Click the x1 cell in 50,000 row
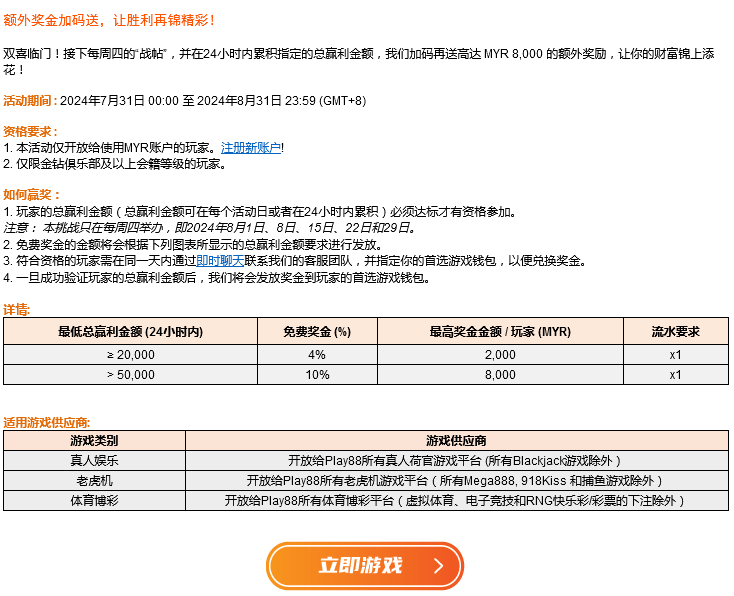This screenshot has height=596, width=734. pos(676,375)
